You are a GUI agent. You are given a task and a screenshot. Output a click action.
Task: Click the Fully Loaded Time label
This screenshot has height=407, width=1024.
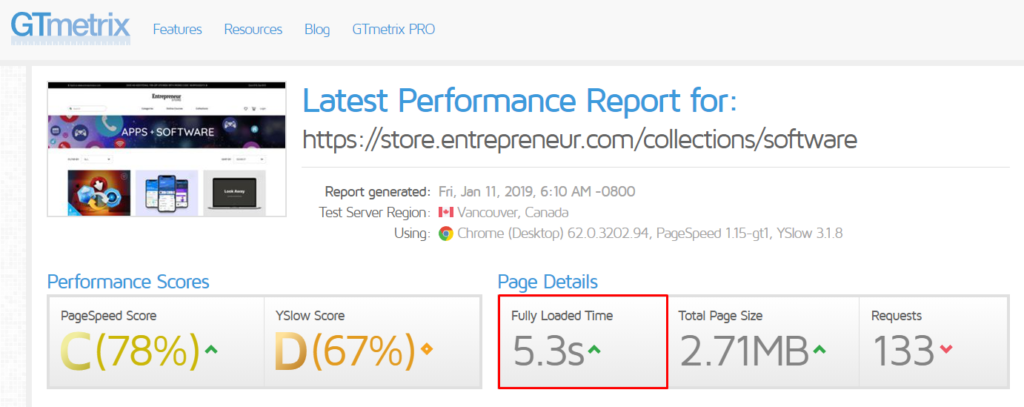point(562,316)
